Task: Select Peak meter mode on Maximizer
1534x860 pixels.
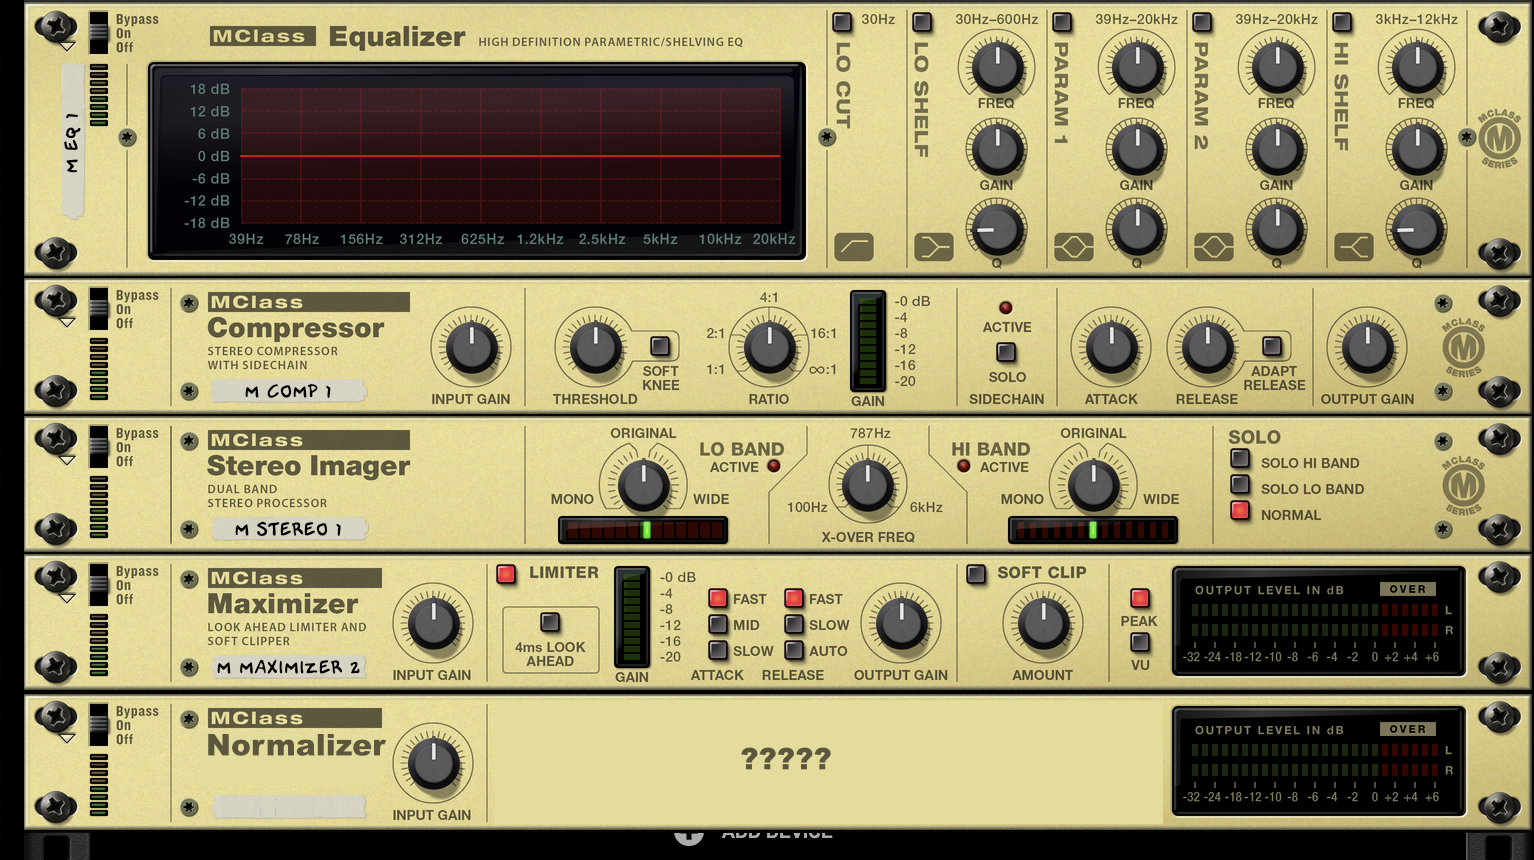Action: pos(1140,599)
